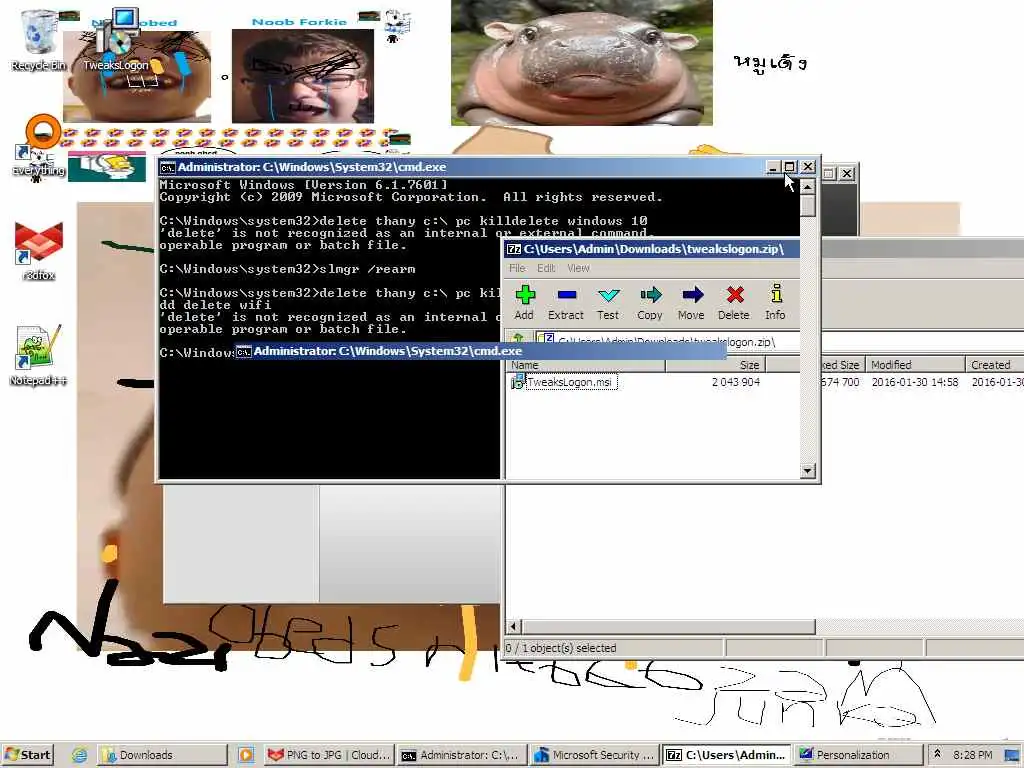Sort by the Modified column header
1024x768 pixels.
point(916,364)
